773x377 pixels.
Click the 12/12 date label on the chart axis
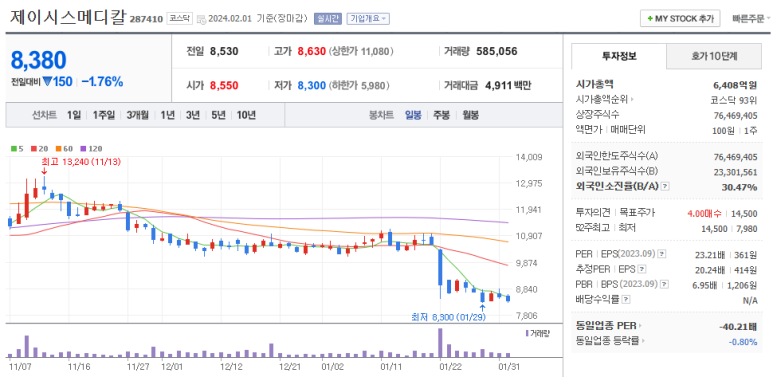pos(231,367)
